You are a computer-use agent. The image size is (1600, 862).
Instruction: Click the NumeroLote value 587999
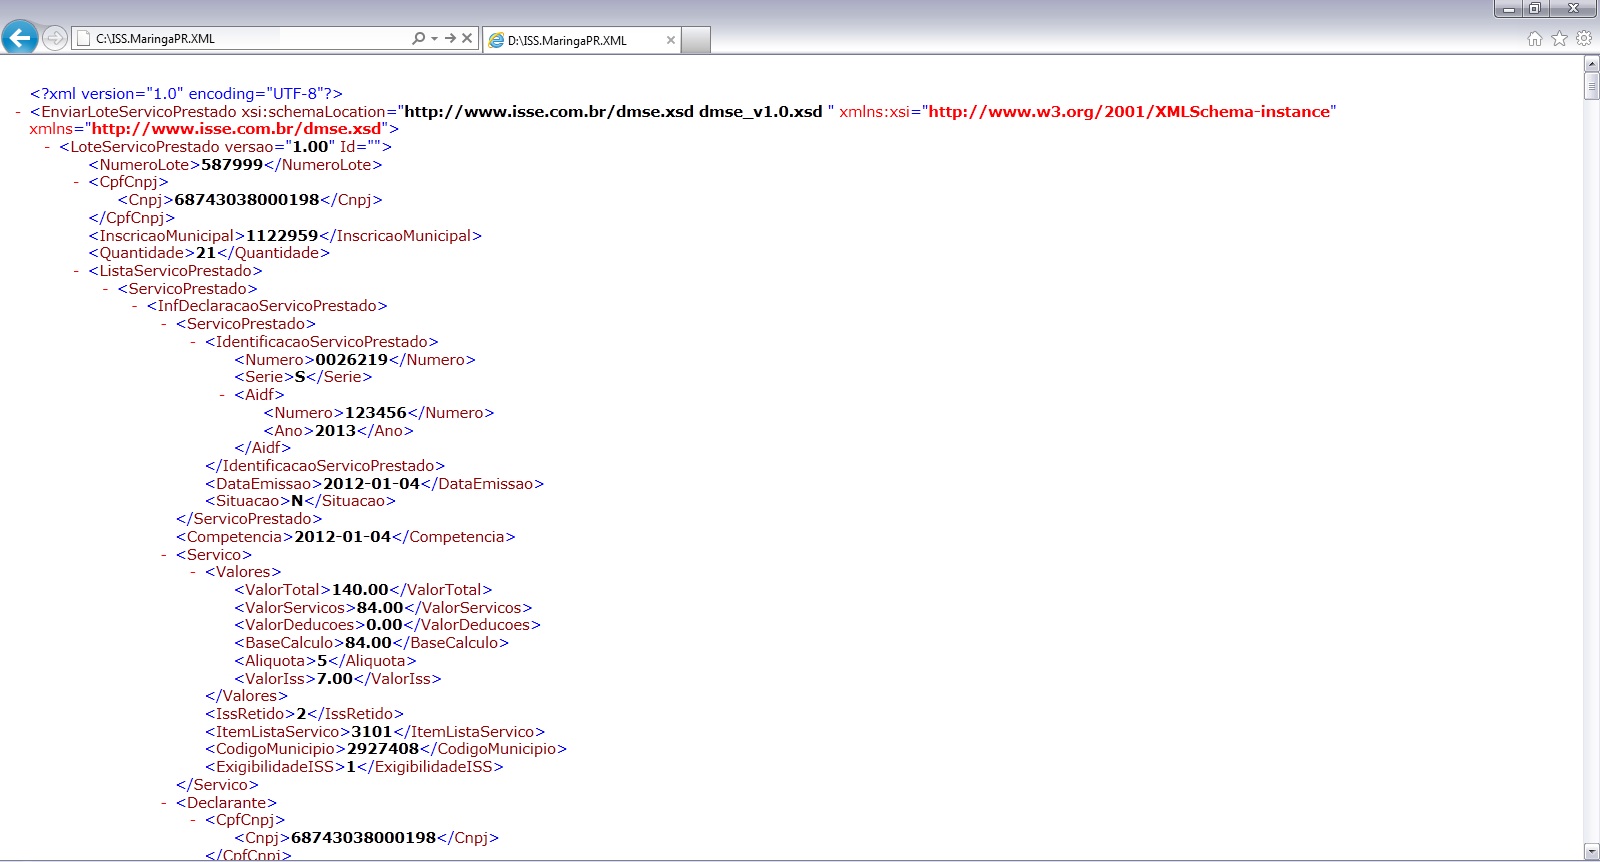click(232, 165)
